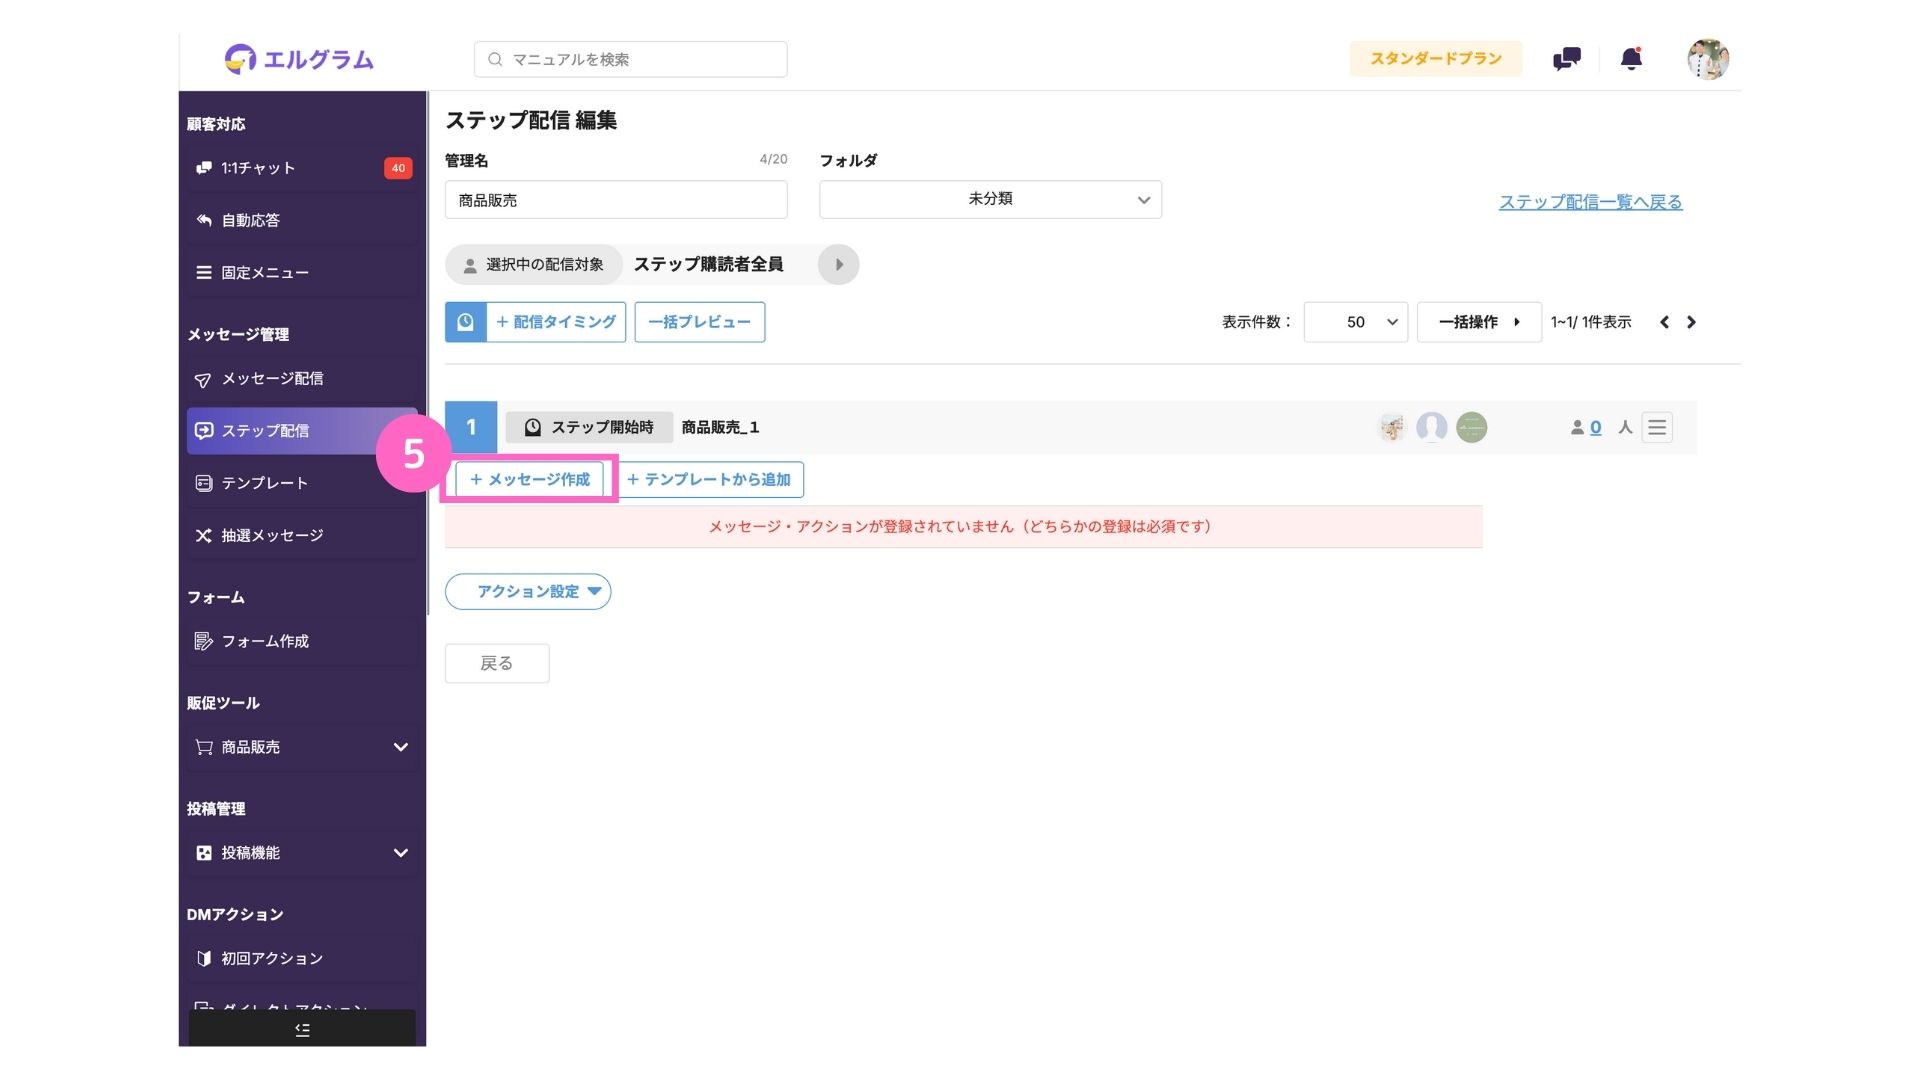
Task: Click the gray person avatar in step 1 row
Action: 1432,428
